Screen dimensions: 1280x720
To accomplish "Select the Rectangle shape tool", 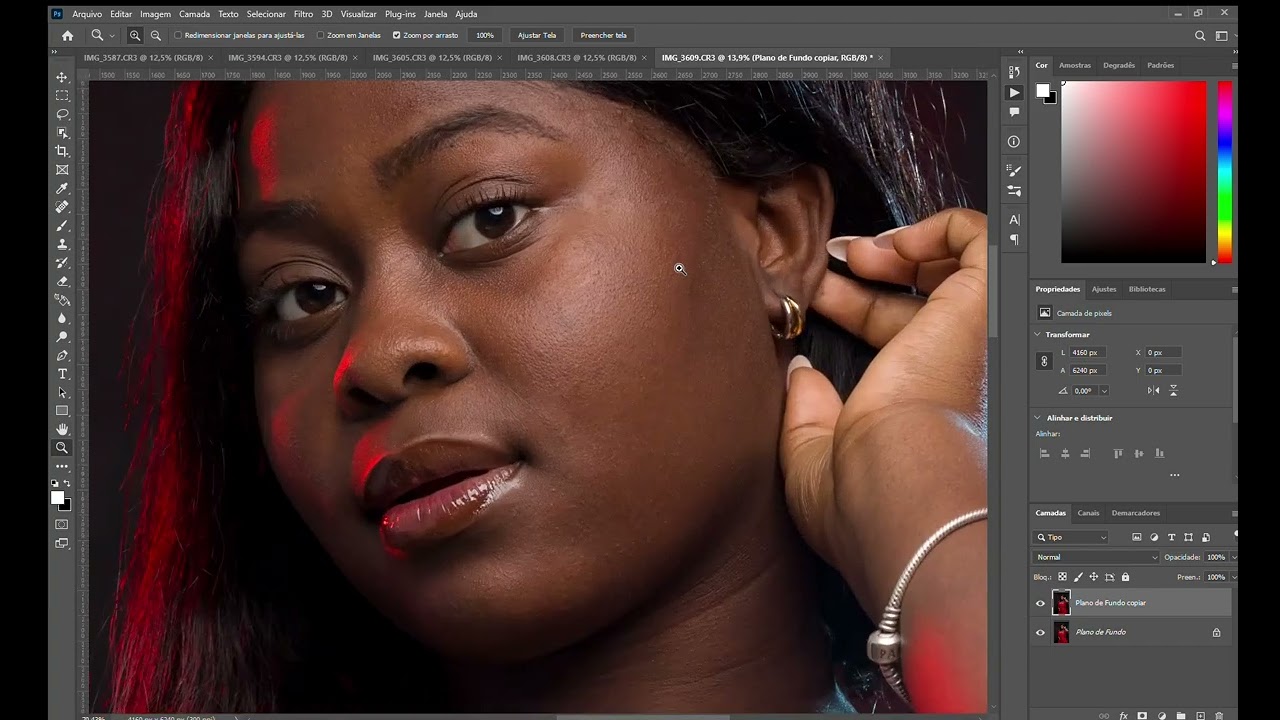I will [62, 411].
